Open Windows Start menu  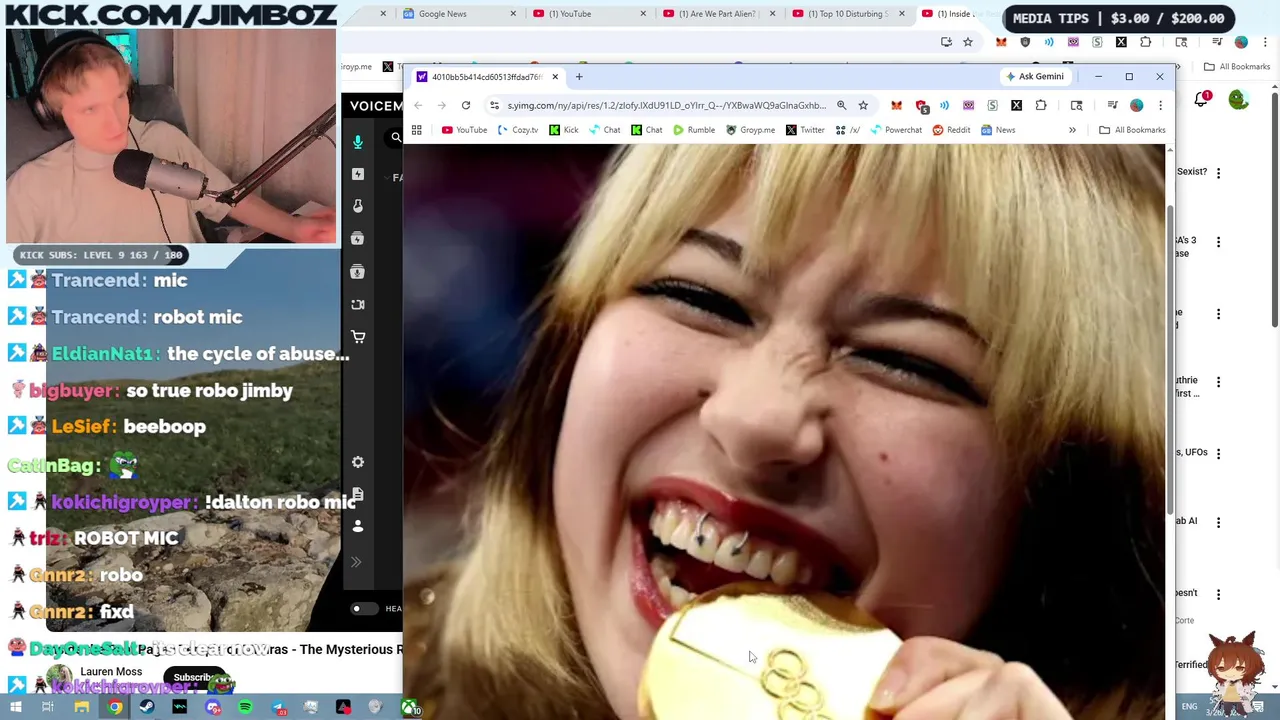[x=16, y=707]
